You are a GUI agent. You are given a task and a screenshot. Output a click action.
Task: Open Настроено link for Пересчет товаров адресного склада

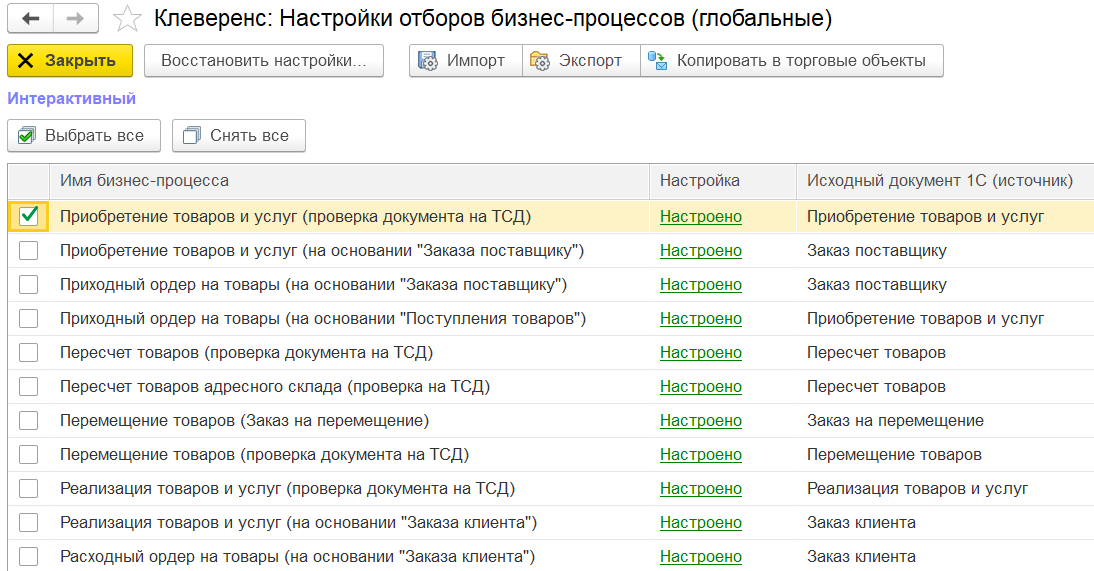tap(700, 387)
